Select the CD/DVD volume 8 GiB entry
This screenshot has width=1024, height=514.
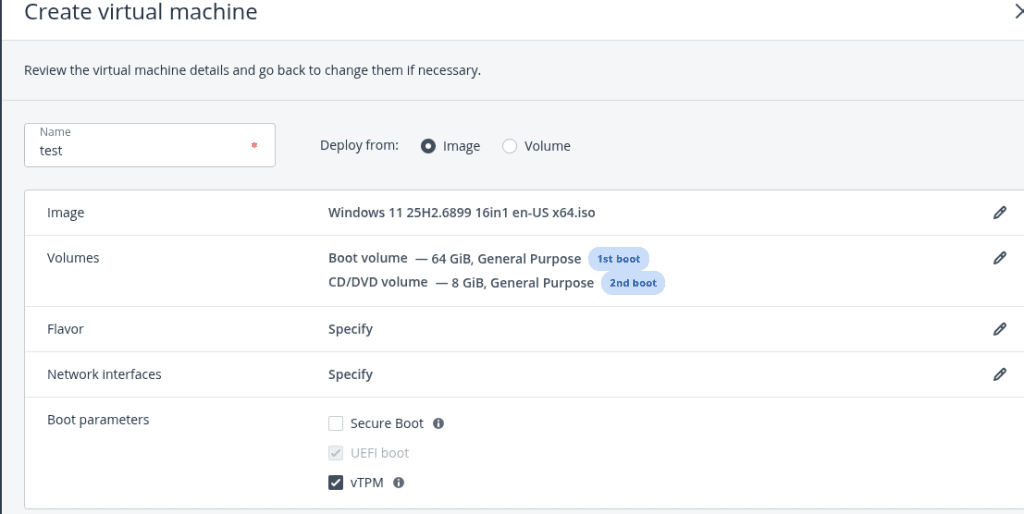tap(460, 283)
